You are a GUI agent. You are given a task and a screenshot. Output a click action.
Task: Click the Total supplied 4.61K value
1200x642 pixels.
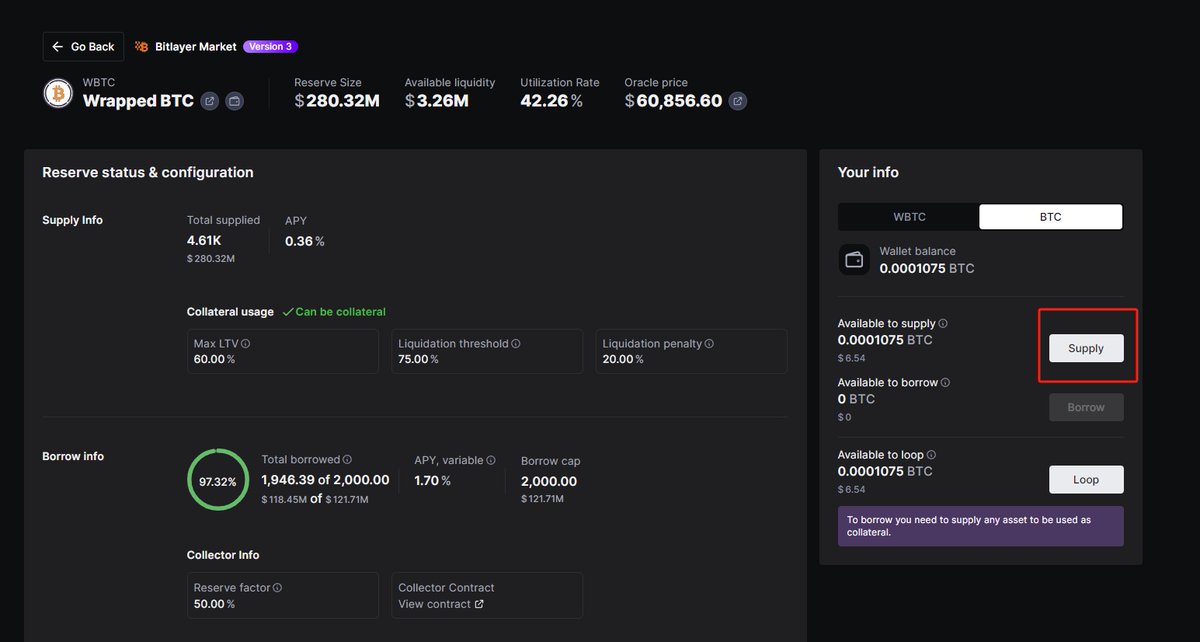(206, 241)
